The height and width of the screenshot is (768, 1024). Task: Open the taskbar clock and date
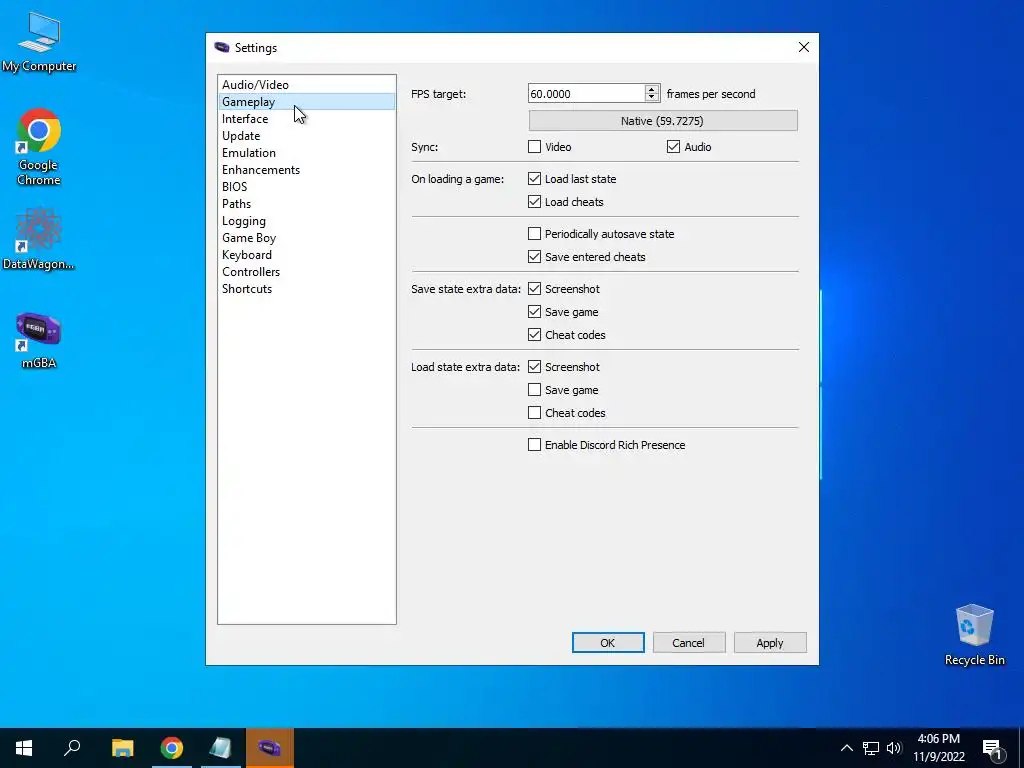938,748
